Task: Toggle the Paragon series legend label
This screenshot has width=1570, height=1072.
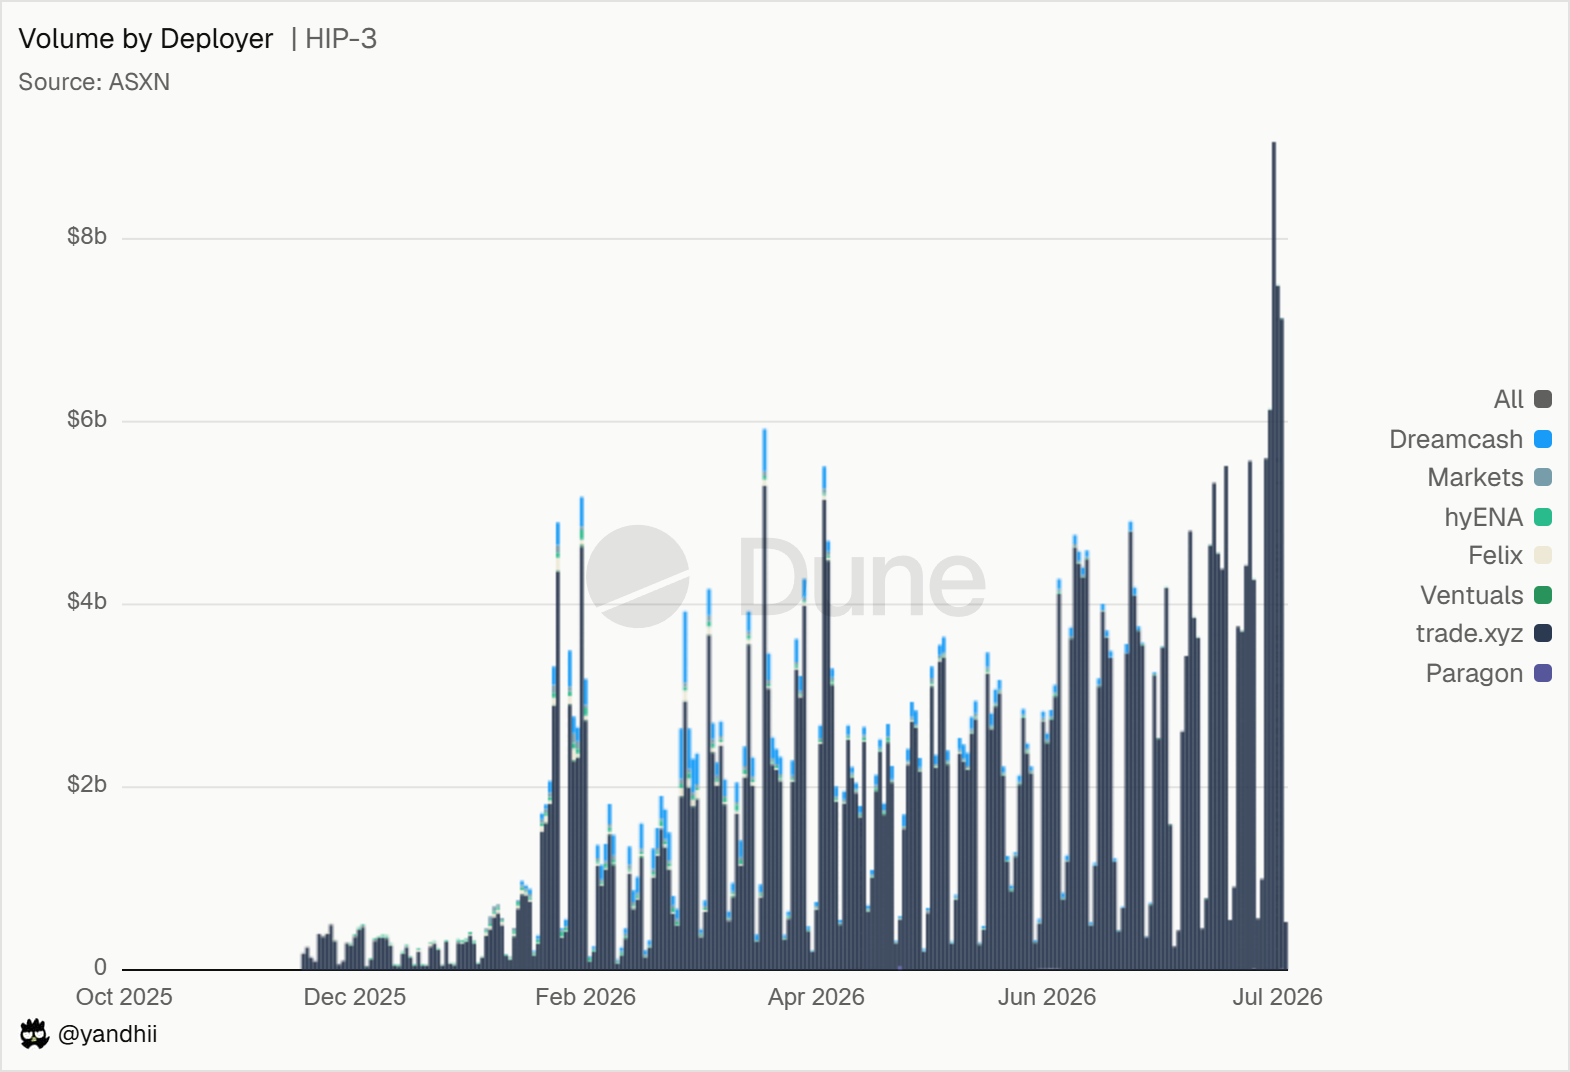Action: pyautogui.click(x=1474, y=673)
